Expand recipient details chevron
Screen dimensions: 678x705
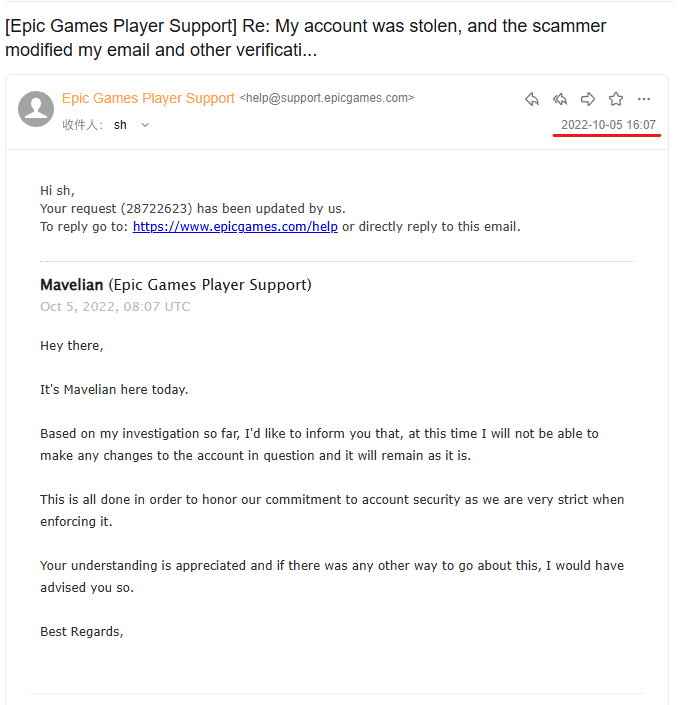(145, 125)
